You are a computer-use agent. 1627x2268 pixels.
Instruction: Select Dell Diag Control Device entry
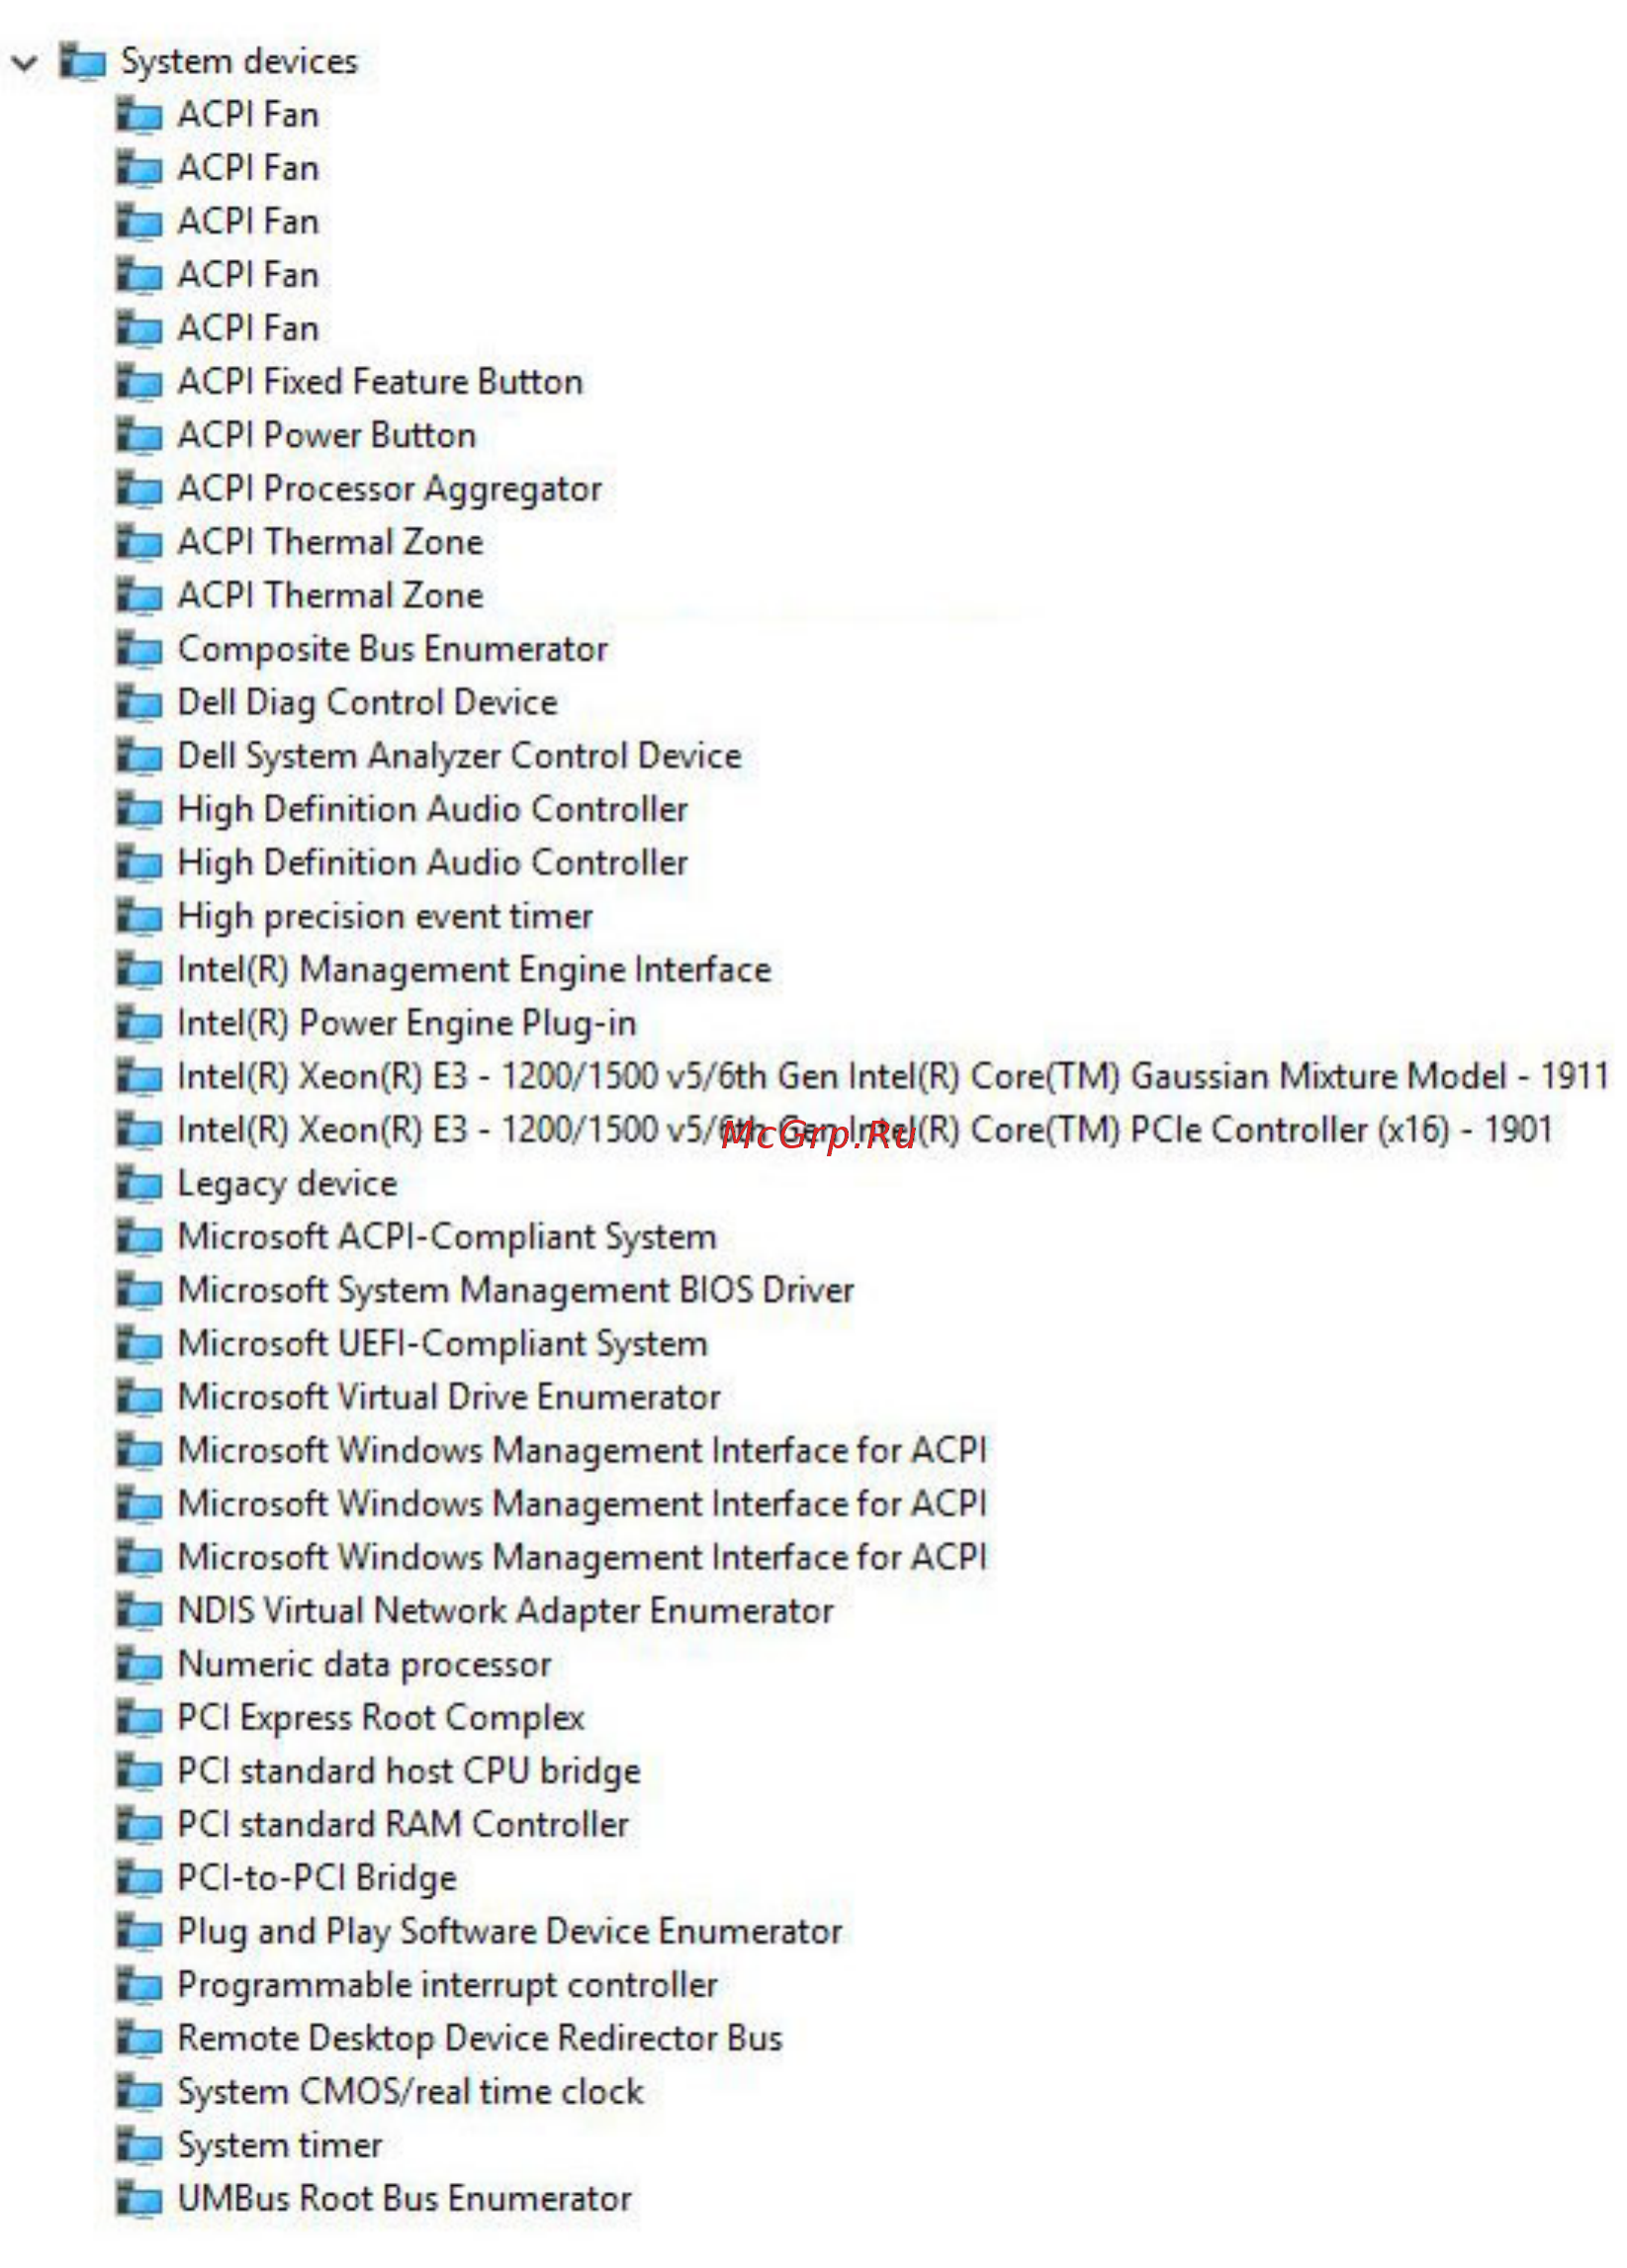point(367,702)
